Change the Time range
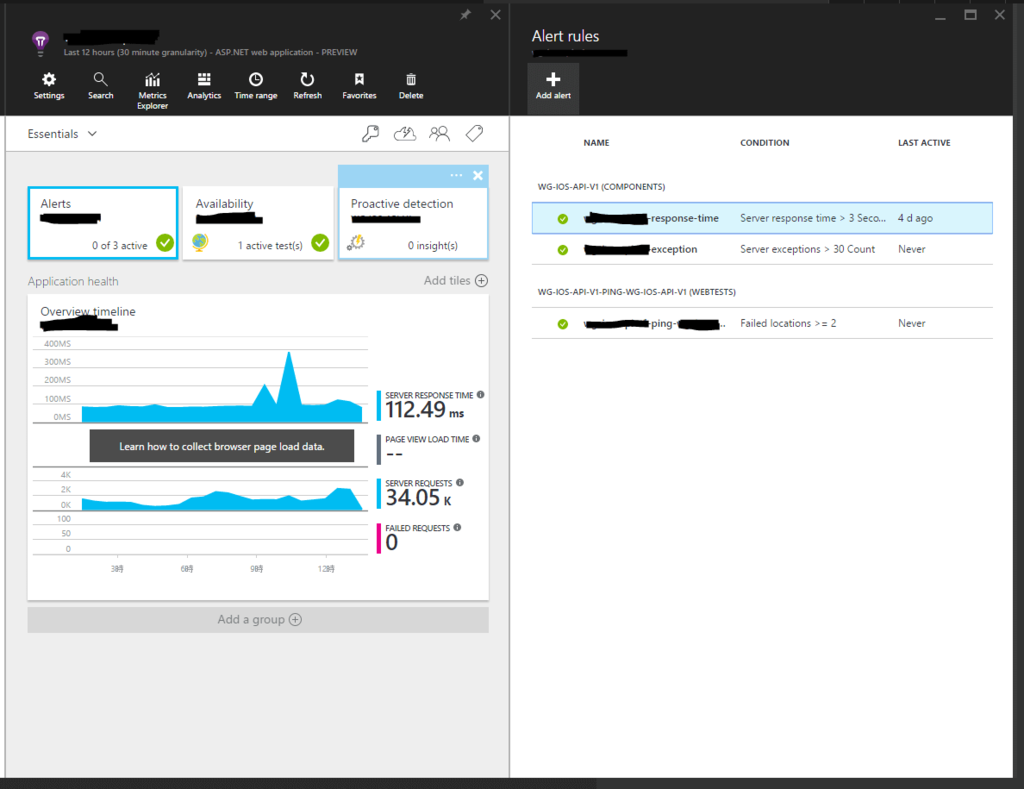Viewport: 1024px width, 789px height. point(255,86)
